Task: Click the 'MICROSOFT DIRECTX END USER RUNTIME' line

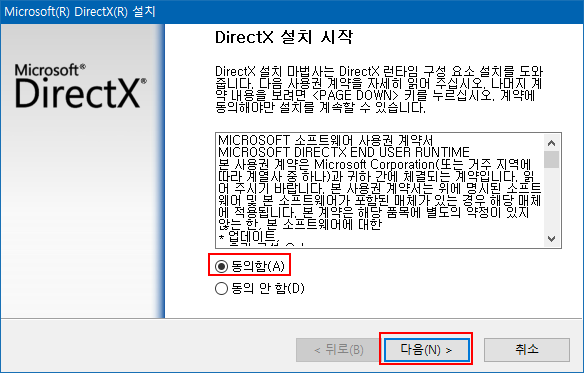Action: click(344, 152)
